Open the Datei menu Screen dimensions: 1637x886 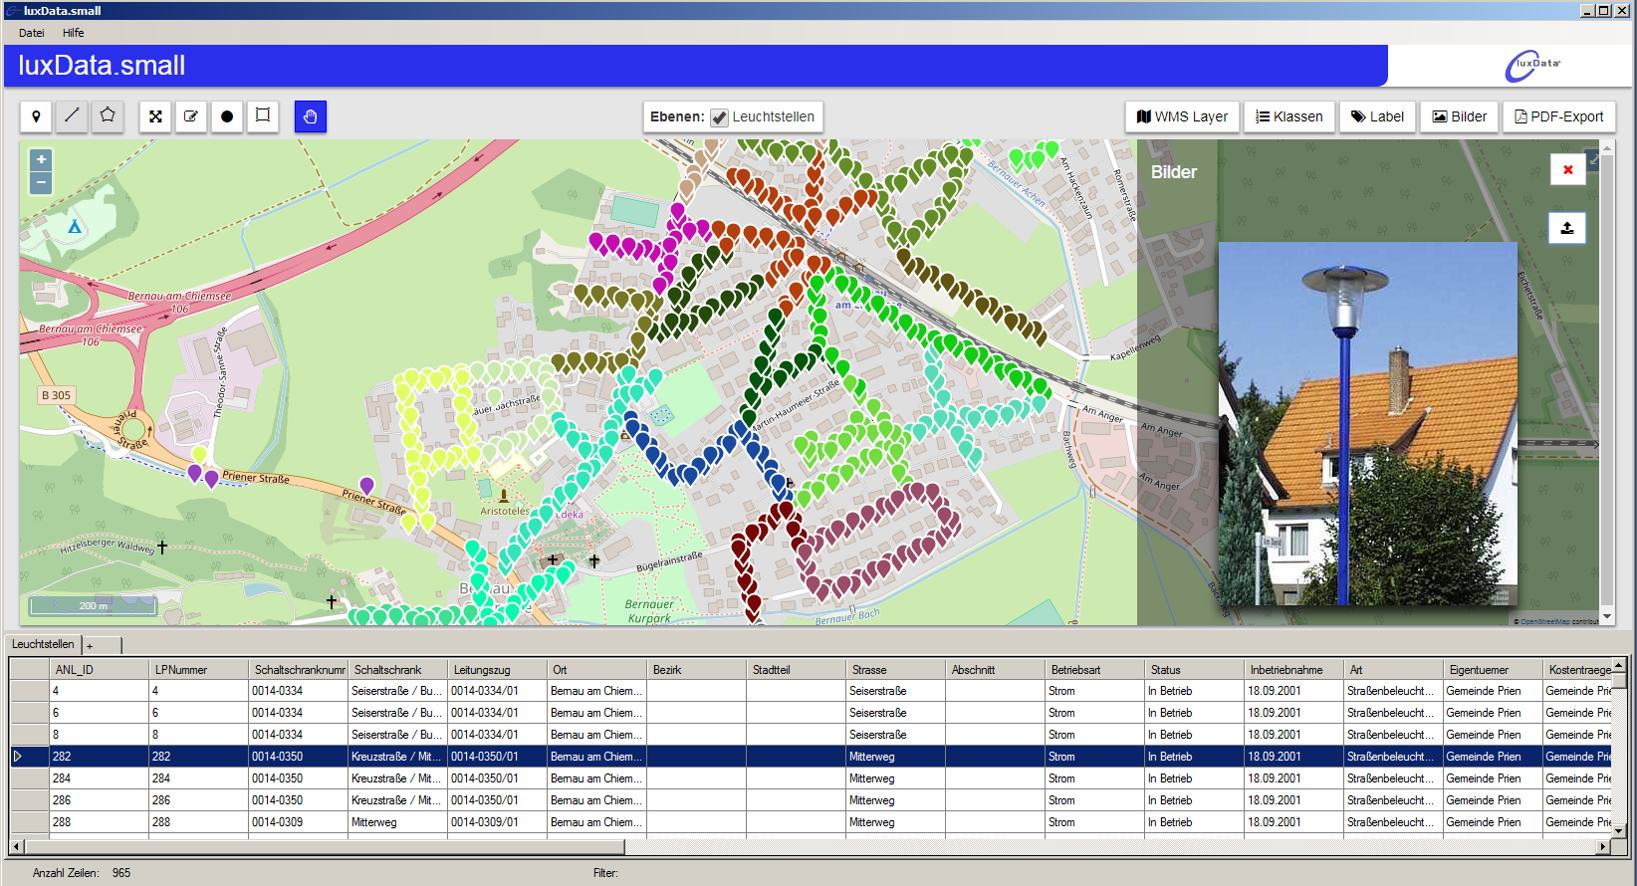[x=32, y=33]
